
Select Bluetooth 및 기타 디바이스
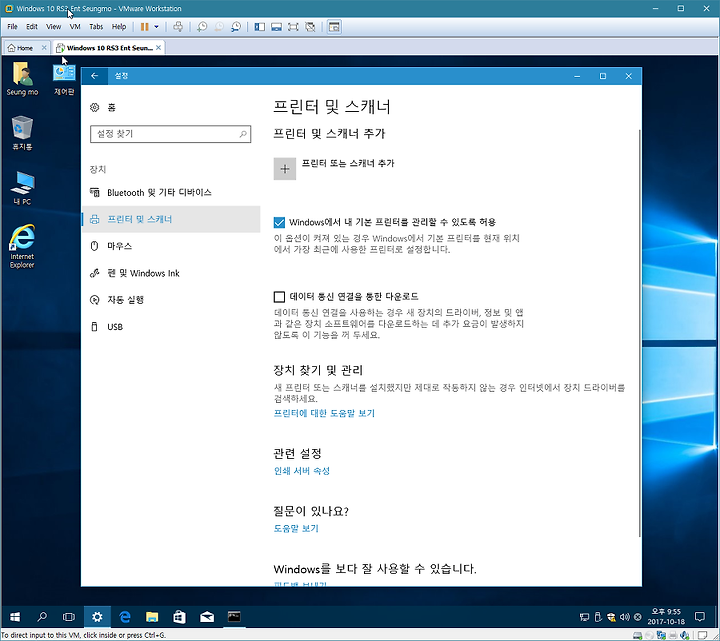point(171,192)
